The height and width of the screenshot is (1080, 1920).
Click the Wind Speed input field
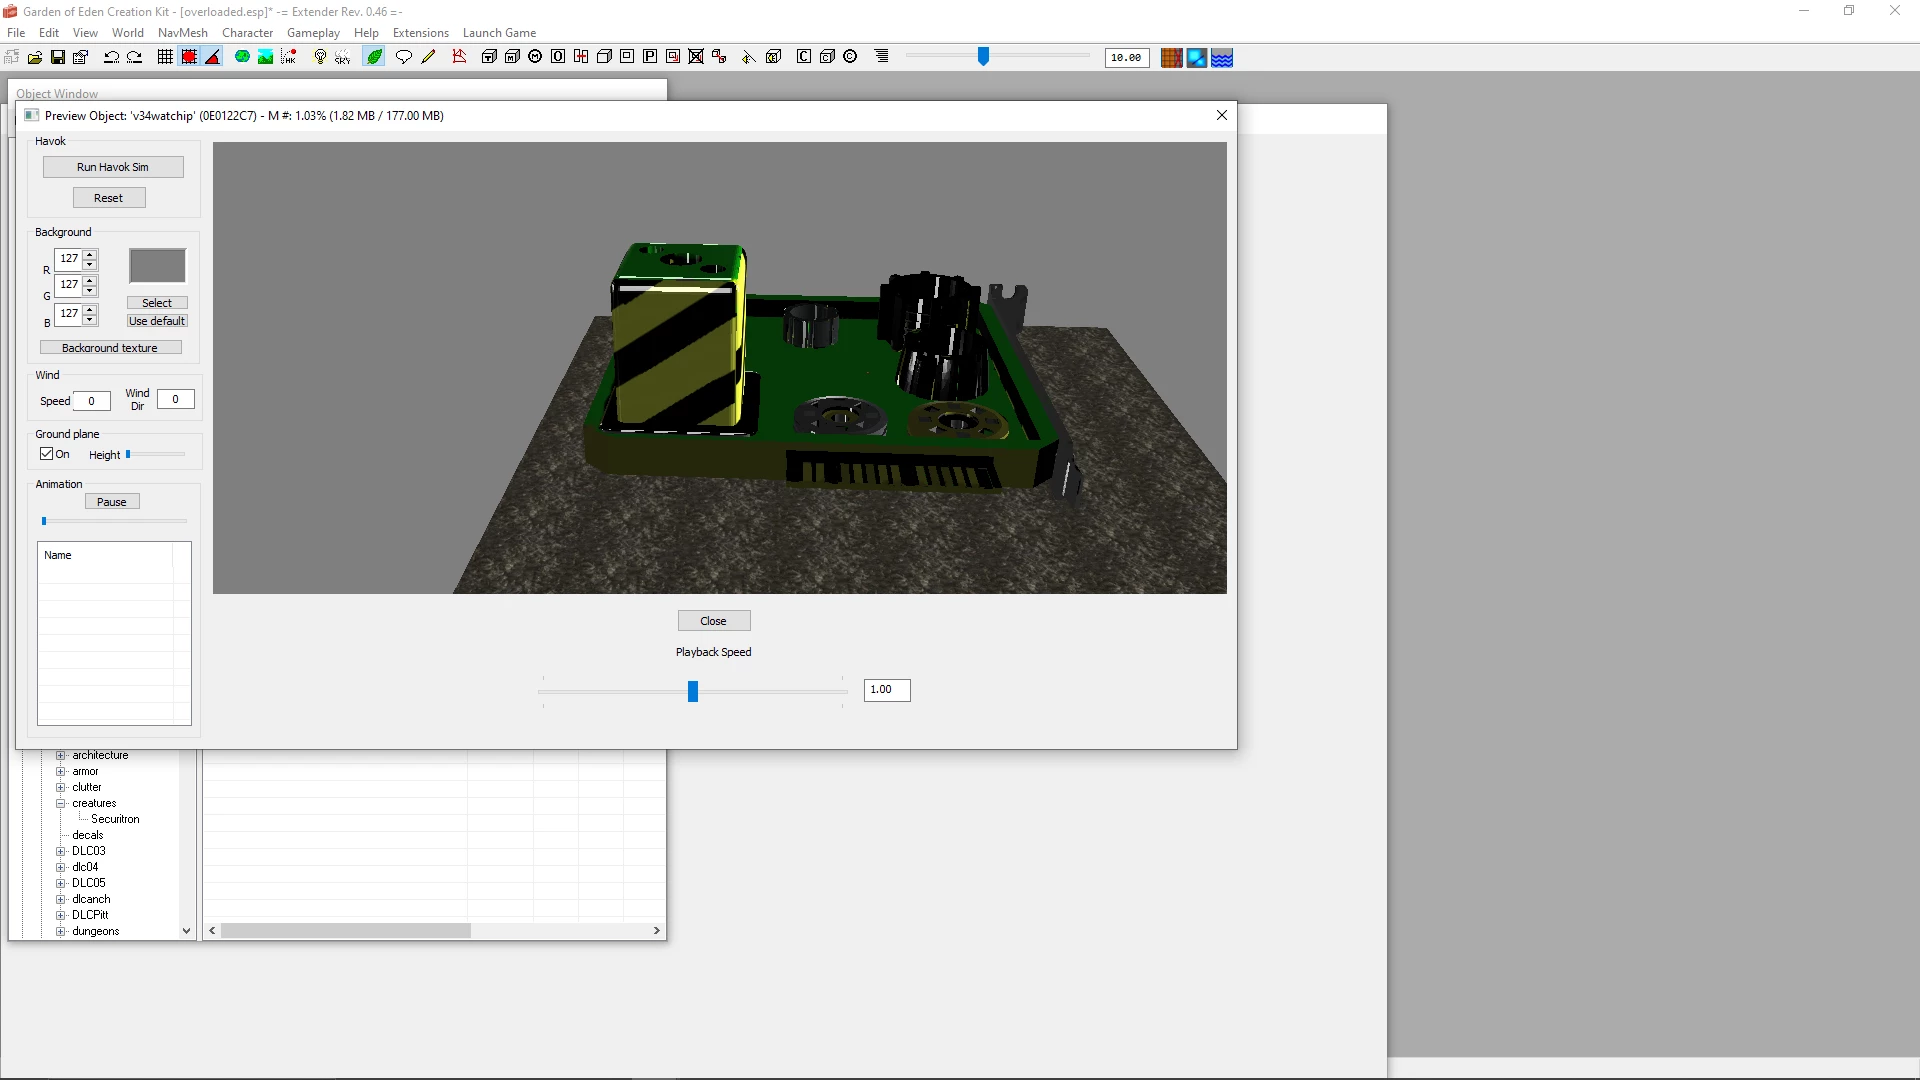coord(91,401)
